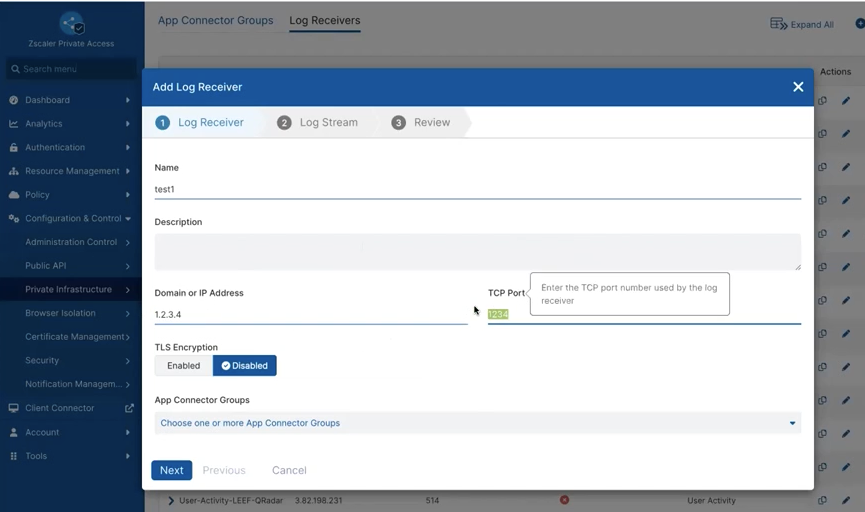Open the App Connector Groups dropdown
The image size is (865, 512).
tap(477, 423)
